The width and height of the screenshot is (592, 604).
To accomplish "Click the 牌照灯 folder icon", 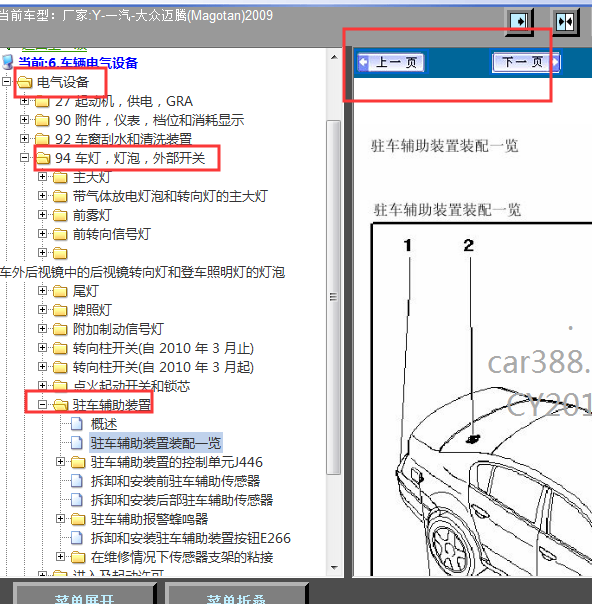I will pos(60,310).
